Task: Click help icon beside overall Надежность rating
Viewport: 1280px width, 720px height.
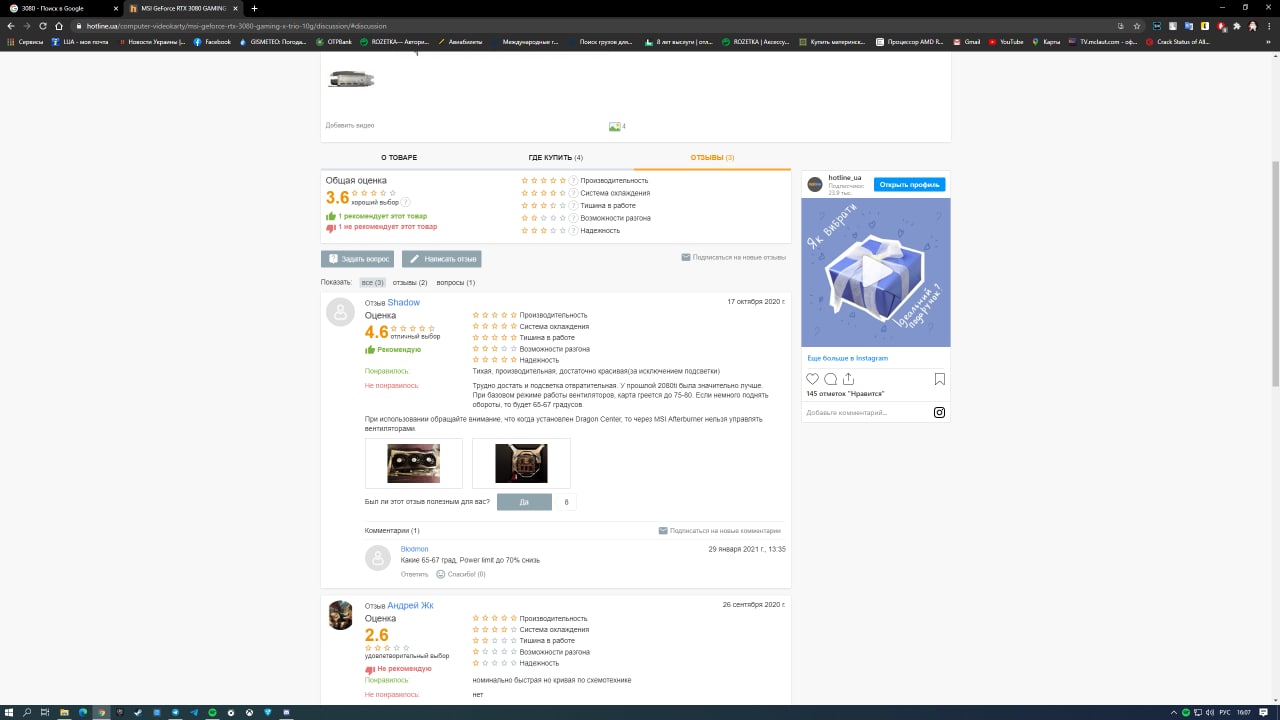Action: (573, 231)
